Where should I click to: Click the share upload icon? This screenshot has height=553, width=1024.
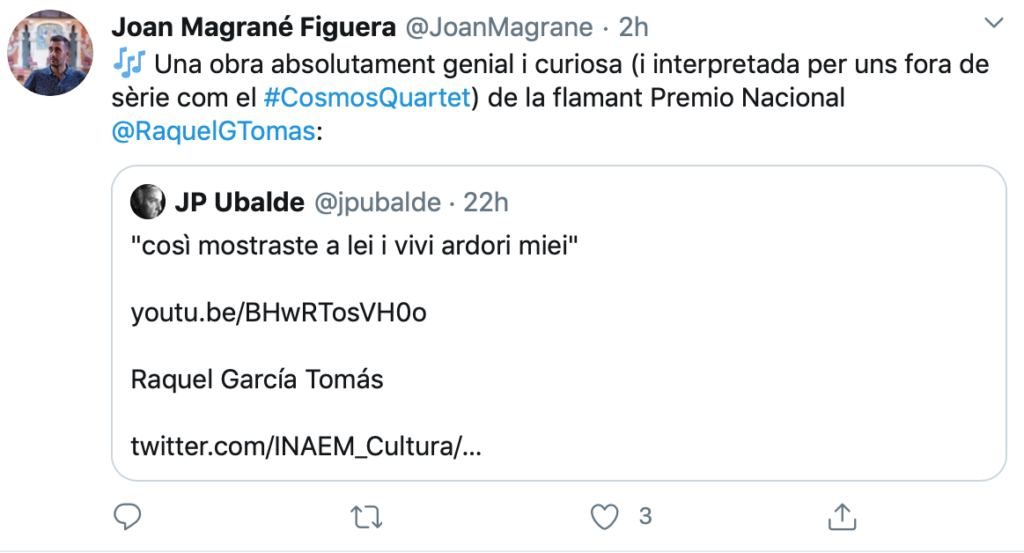pyautogui.click(x=840, y=516)
